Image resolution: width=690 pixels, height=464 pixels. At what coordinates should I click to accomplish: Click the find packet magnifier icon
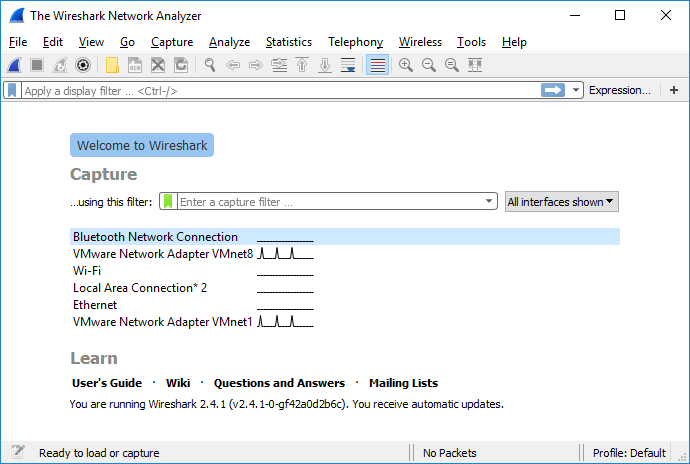210,65
